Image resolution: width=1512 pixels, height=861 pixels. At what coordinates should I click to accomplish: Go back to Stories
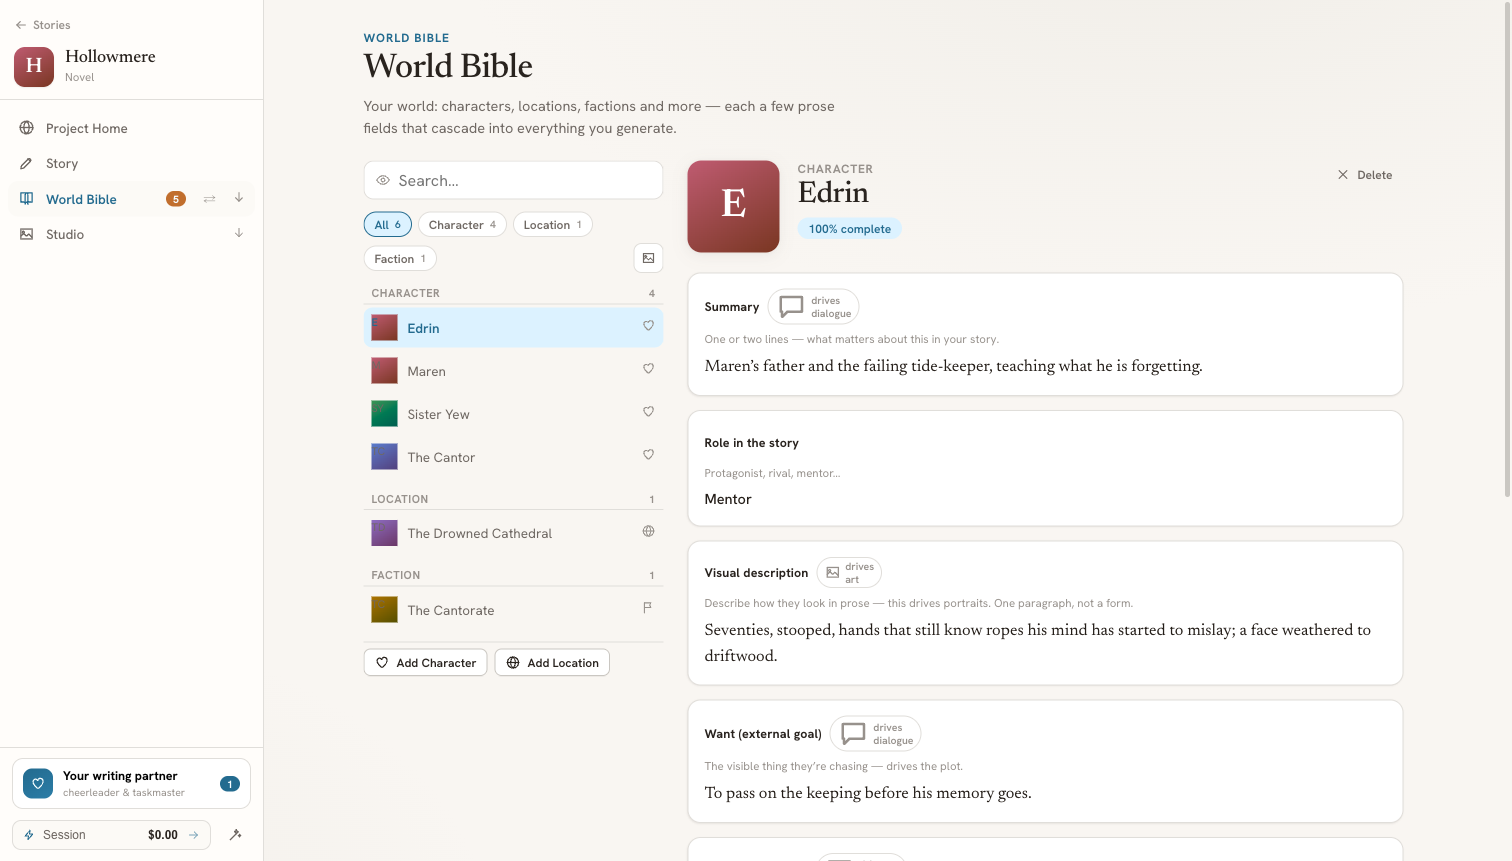click(43, 25)
